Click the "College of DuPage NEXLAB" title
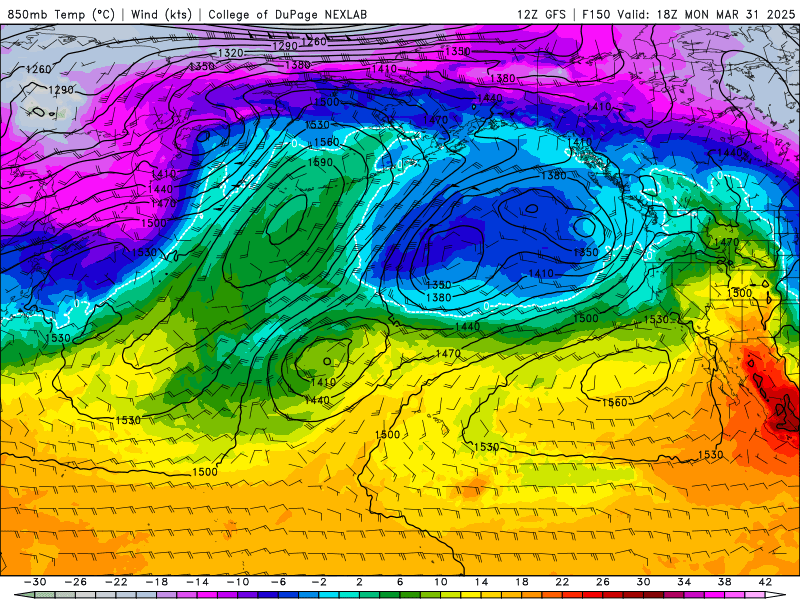This screenshot has width=800, height=600. click(287, 14)
